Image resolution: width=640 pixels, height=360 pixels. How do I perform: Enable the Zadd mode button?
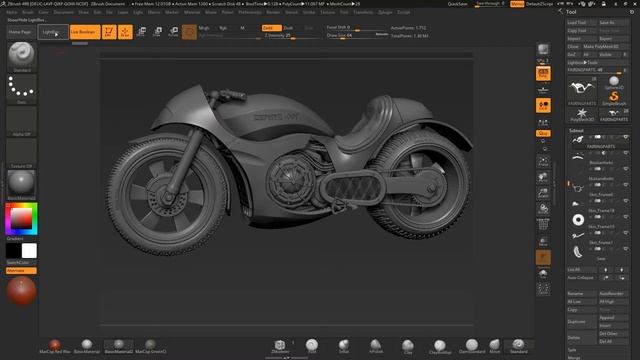pyautogui.click(x=271, y=28)
